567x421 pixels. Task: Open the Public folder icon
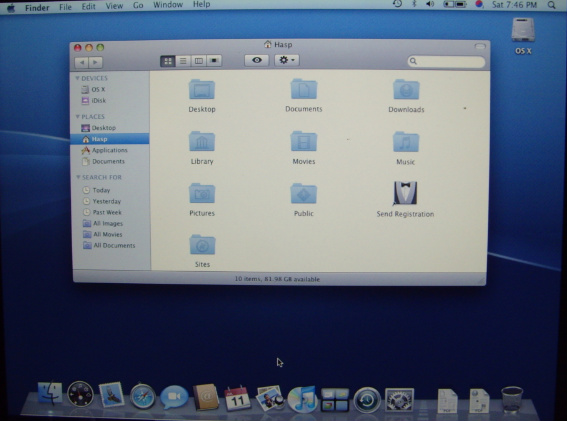coord(304,194)
